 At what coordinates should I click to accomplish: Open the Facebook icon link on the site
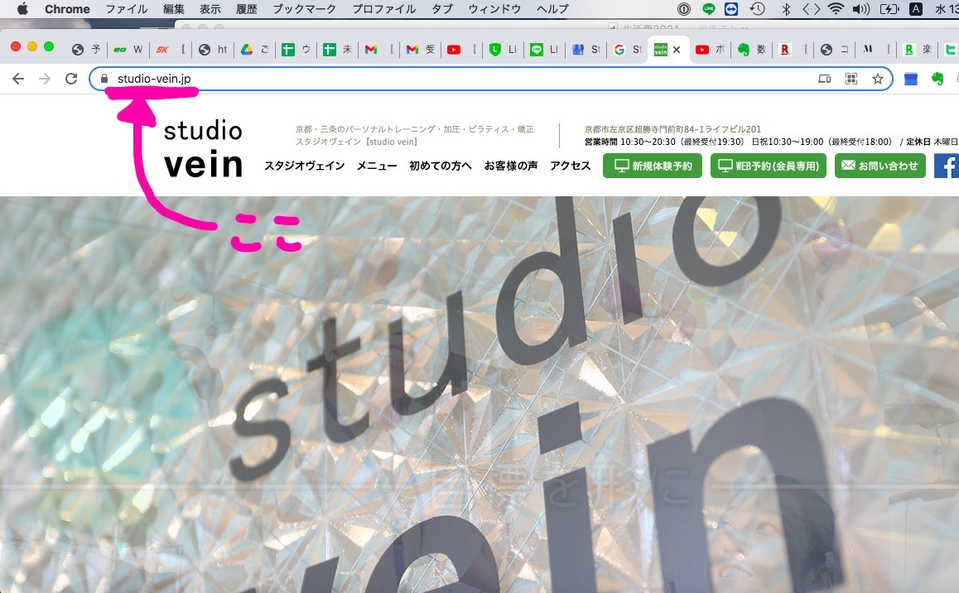pyautogui.click(x=947, y=166)
